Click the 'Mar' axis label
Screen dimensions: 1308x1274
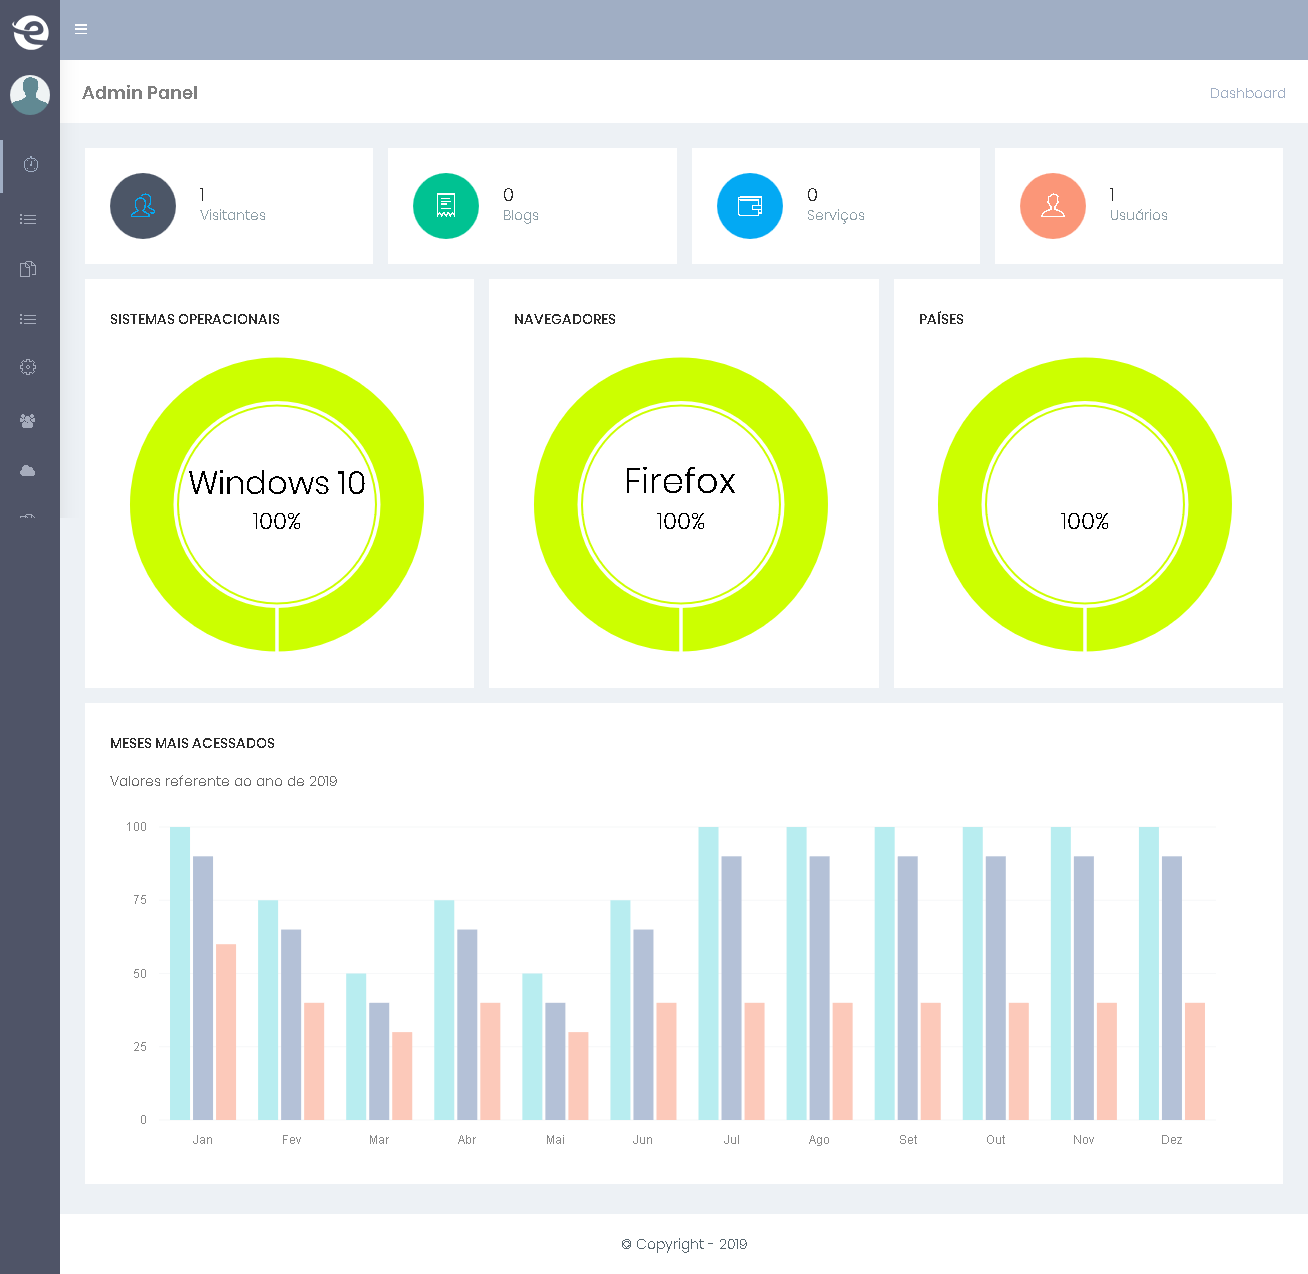point(379,1140)
